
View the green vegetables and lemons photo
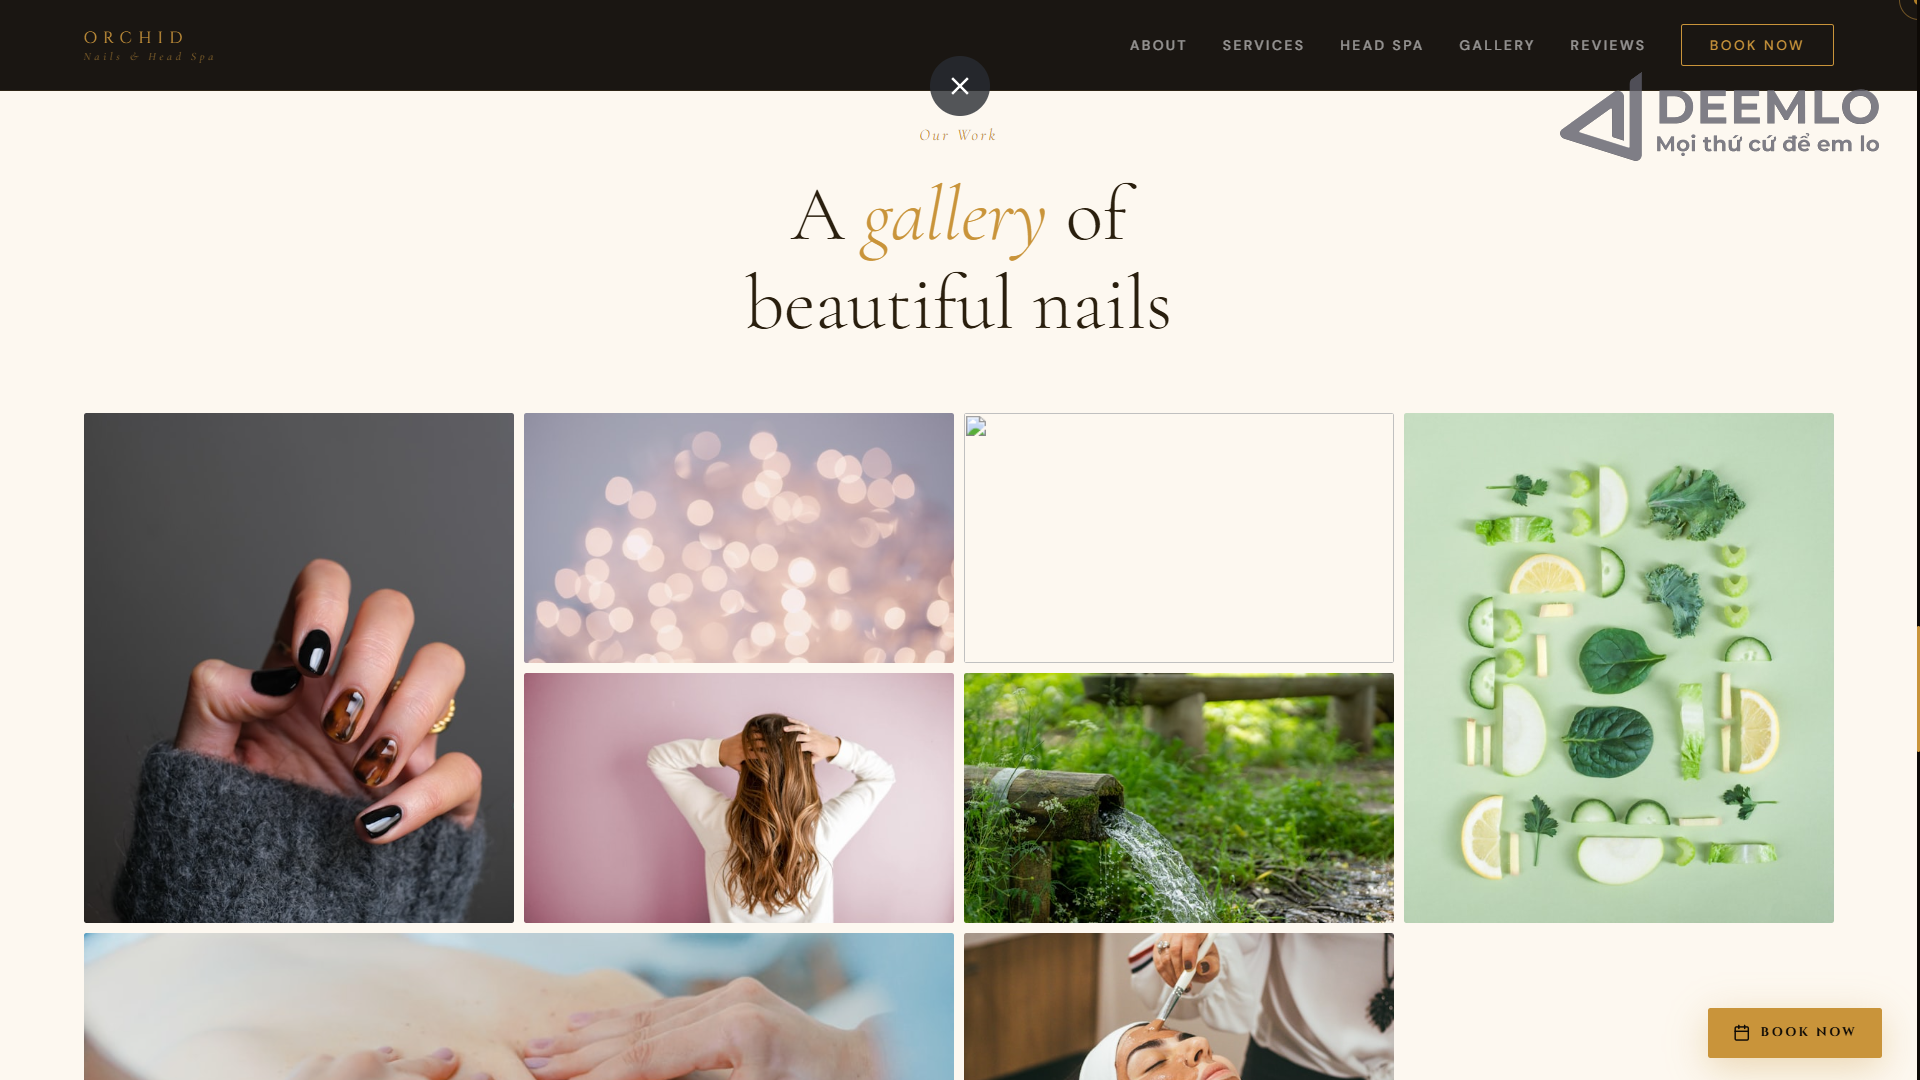point(1619,668)
